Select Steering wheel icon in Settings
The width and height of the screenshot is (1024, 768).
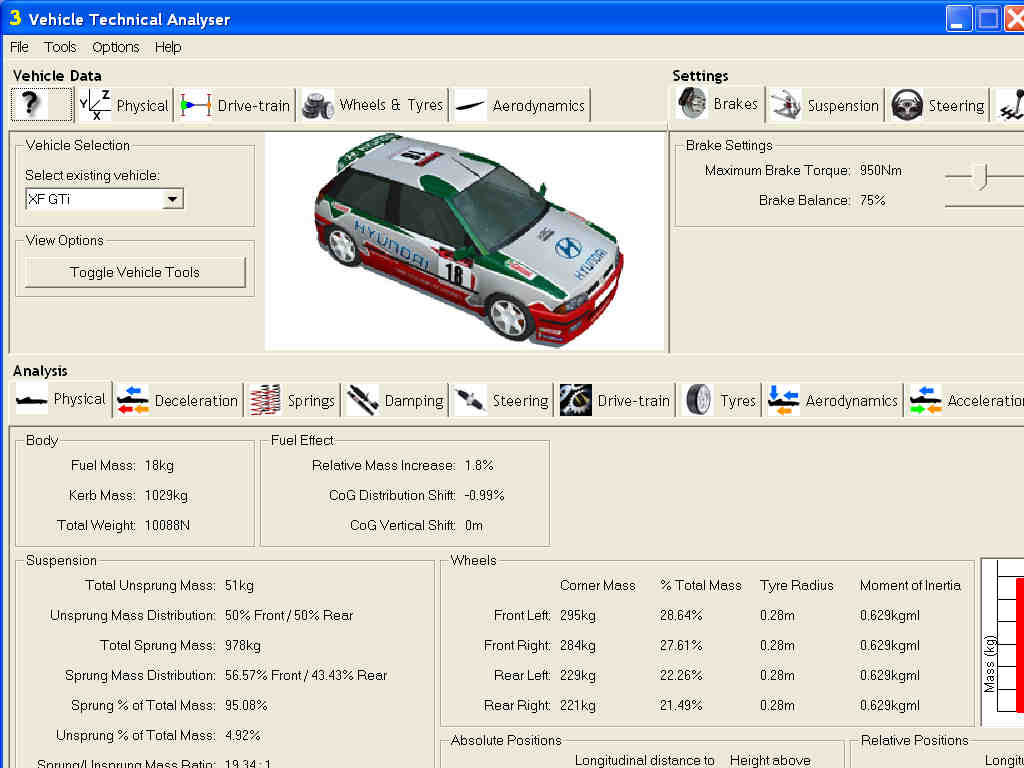[x=907, y=105]
